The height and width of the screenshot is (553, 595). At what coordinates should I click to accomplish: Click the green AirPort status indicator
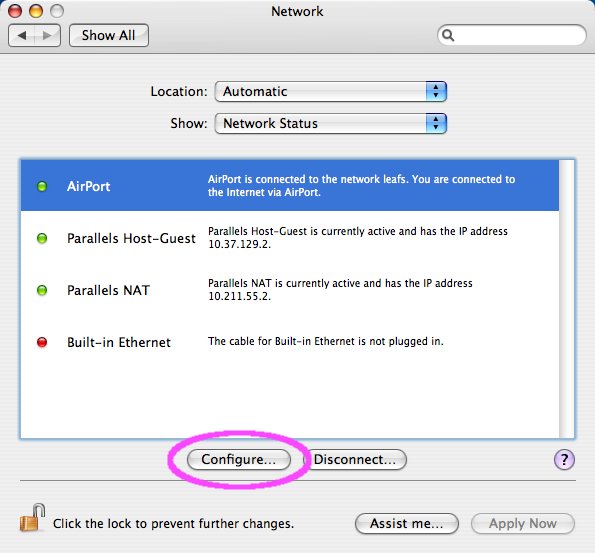pos(42,186)
